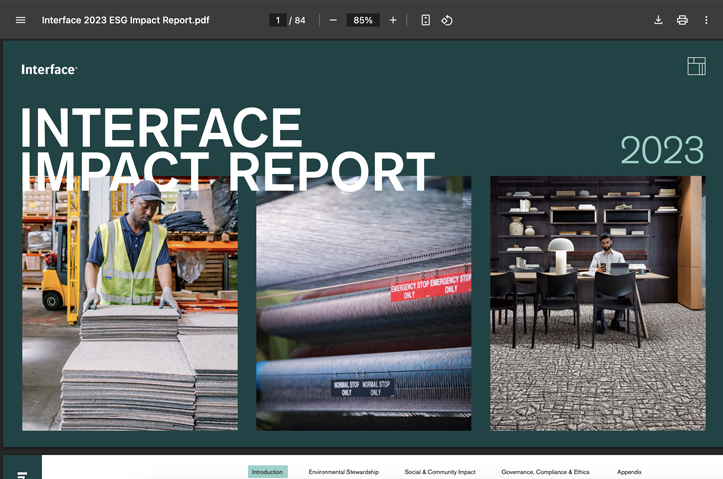
Task: Click the office dining room photo
Action: coord(598,303)
